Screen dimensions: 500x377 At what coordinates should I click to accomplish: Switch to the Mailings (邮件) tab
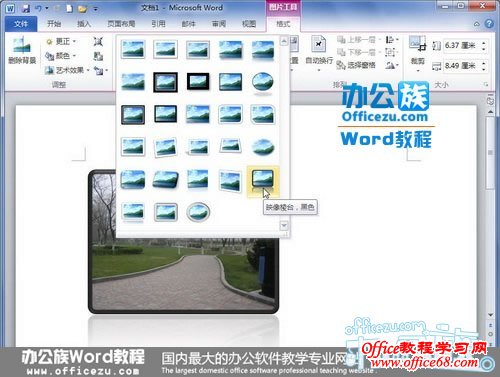(x=188, y=23)
